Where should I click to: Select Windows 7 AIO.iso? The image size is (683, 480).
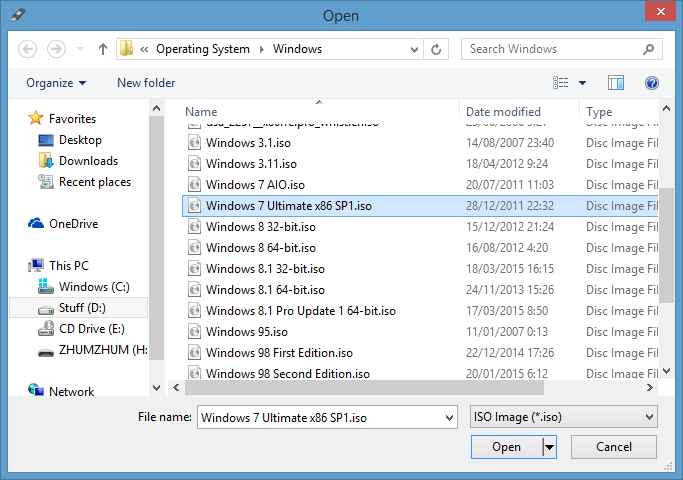[x=255, y=185]
